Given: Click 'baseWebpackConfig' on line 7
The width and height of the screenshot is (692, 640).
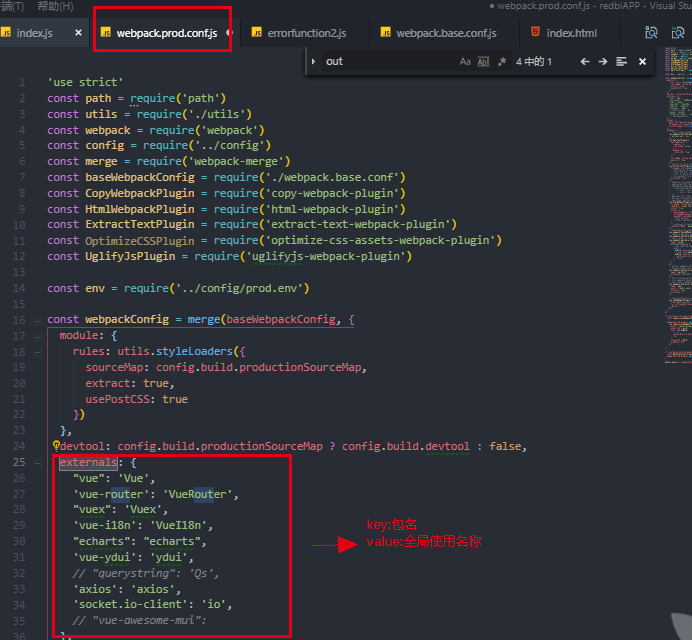Looking at the screenshot, I should click(140, 177).
